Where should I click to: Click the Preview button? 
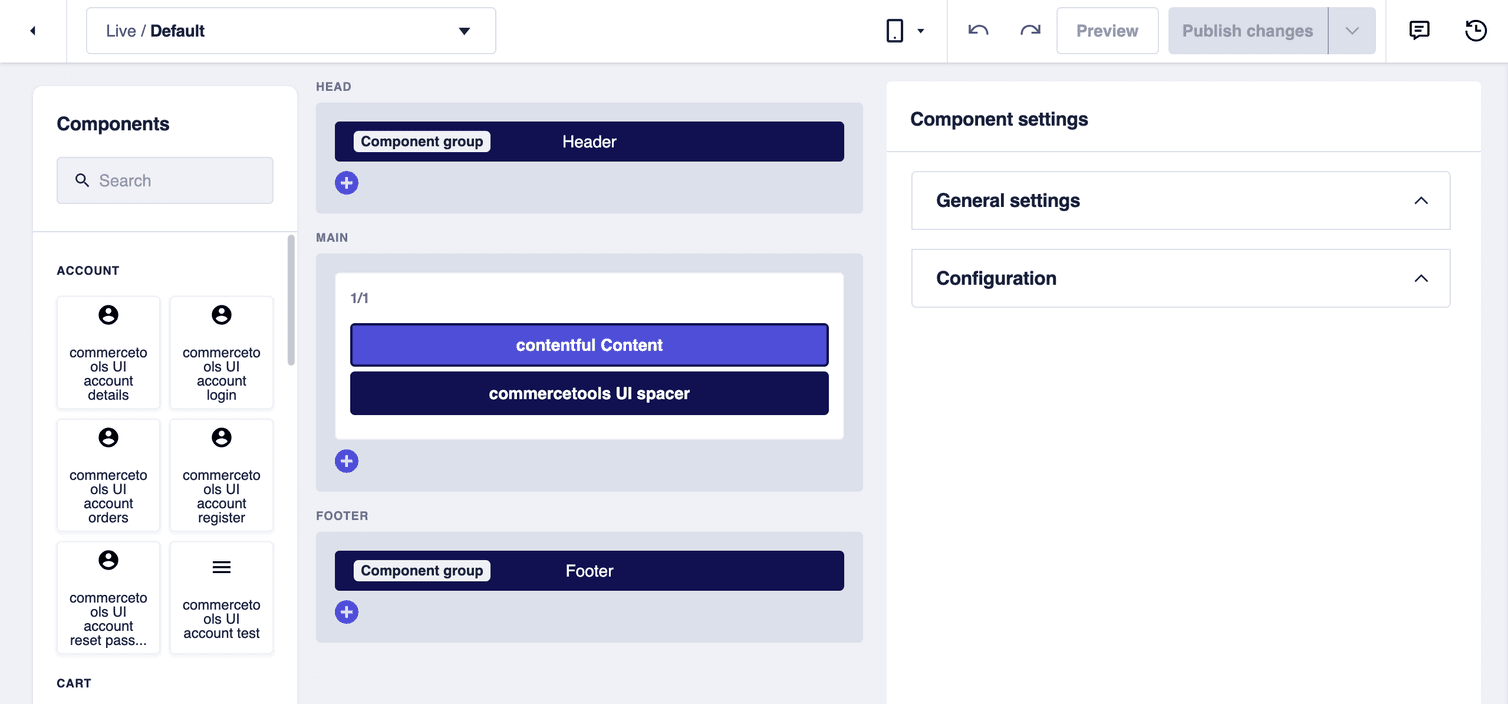(x=1107, y=30)
